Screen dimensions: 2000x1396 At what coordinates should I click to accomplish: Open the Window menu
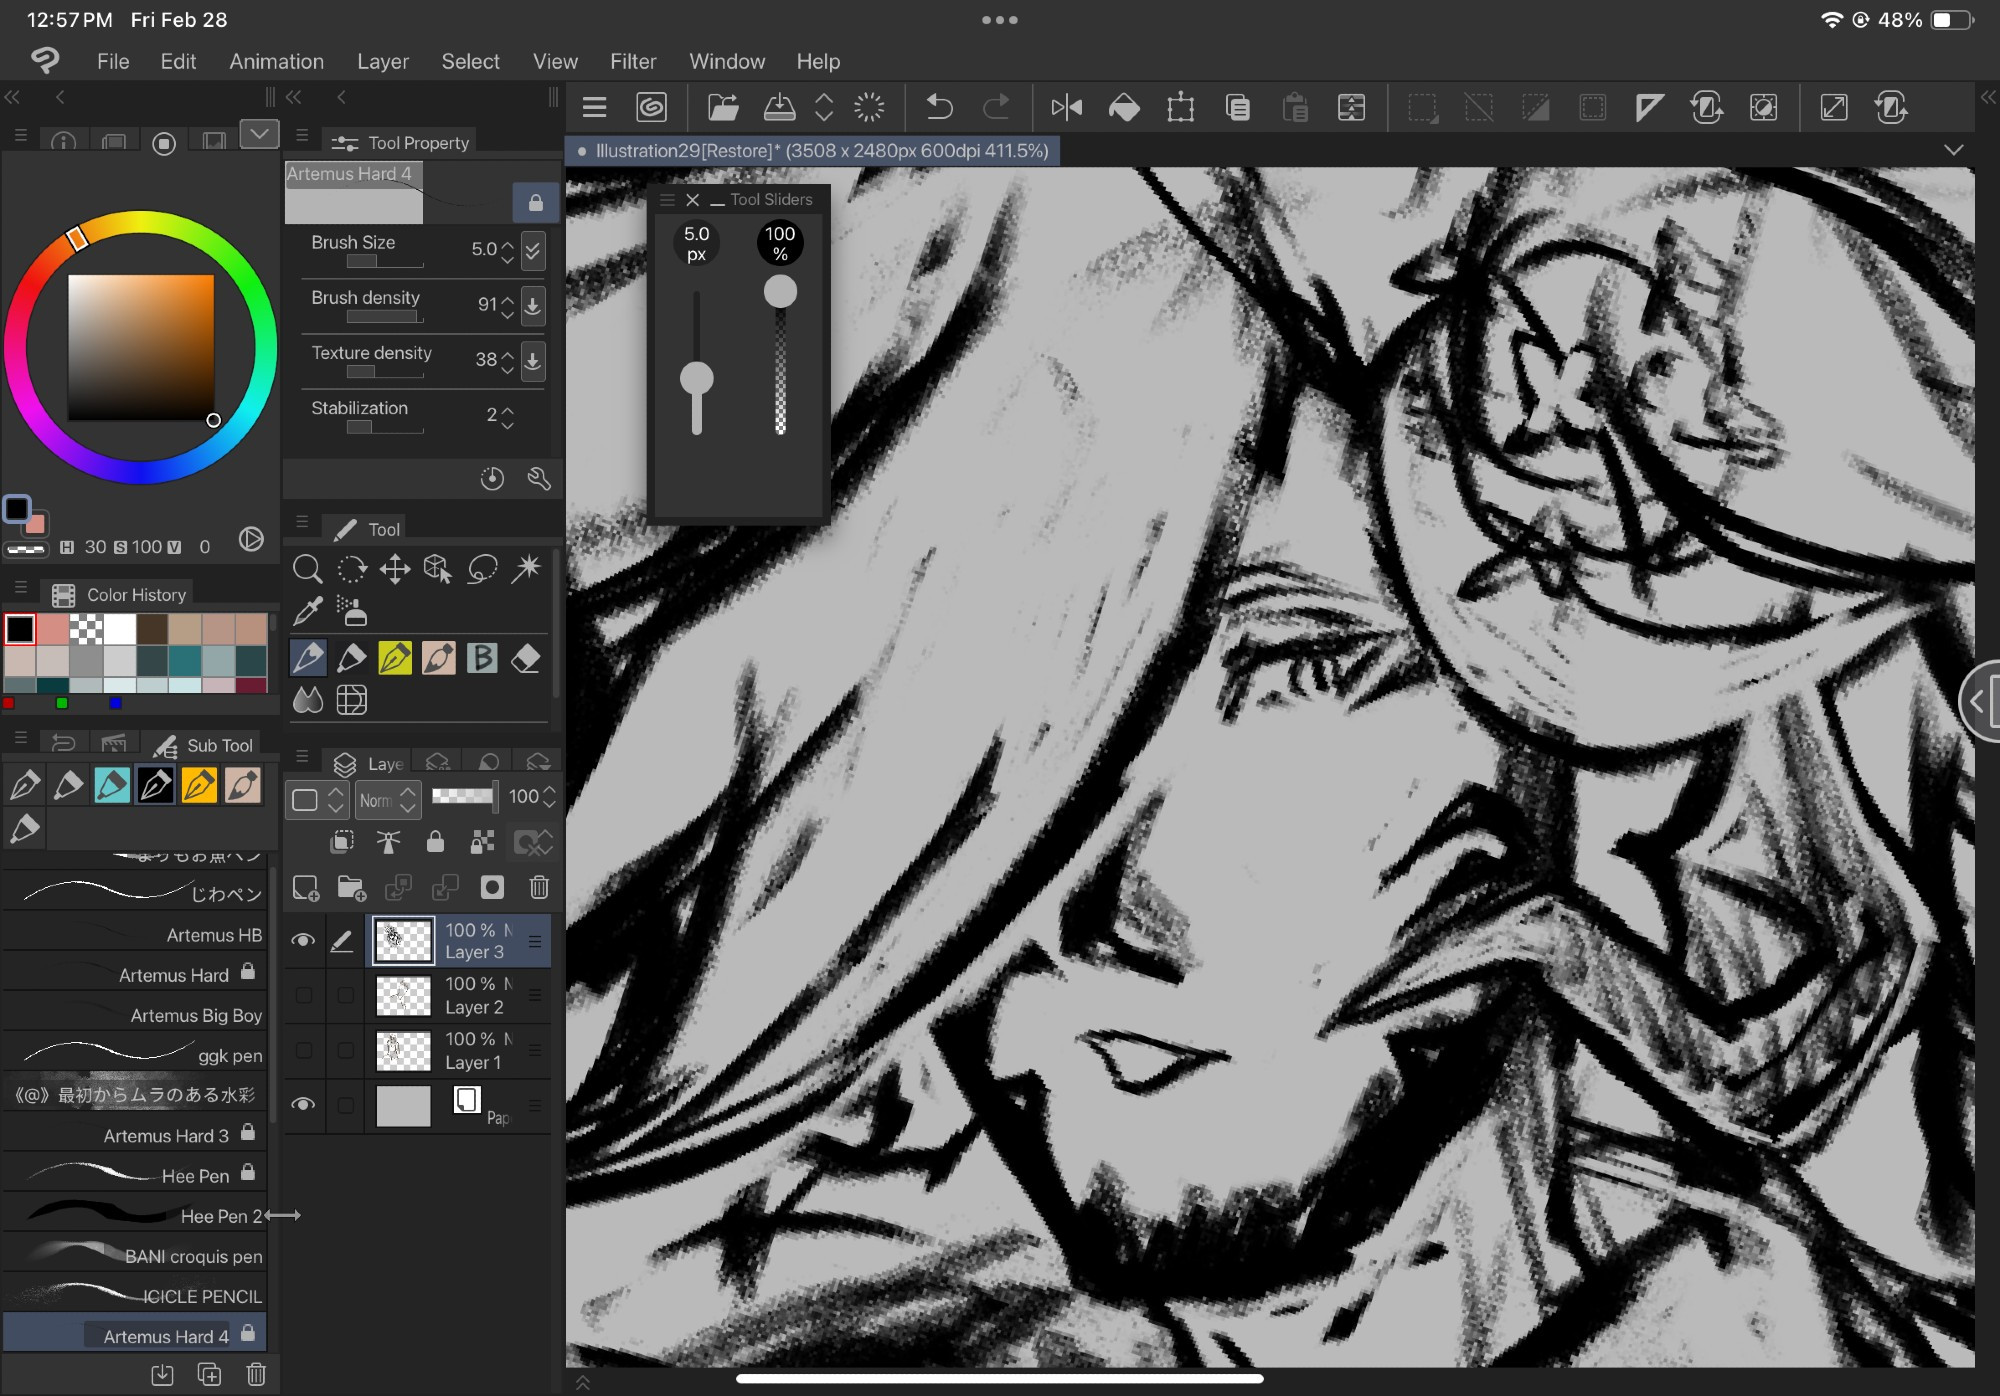click(x=727, y=61)
